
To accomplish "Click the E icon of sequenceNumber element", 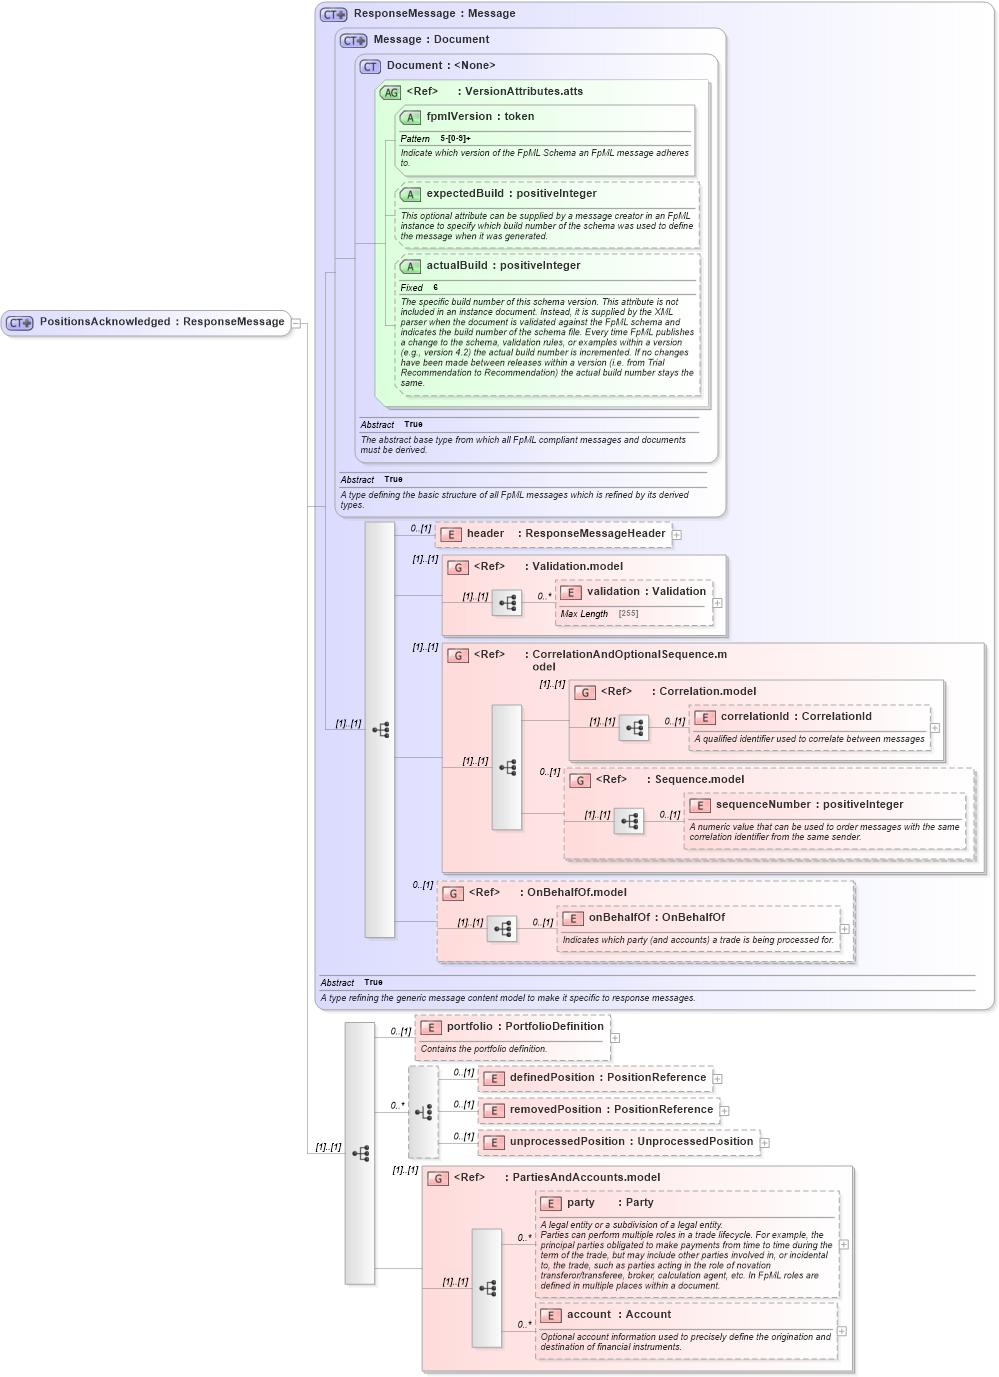I will pyautogui.click(x=700, y=805).
